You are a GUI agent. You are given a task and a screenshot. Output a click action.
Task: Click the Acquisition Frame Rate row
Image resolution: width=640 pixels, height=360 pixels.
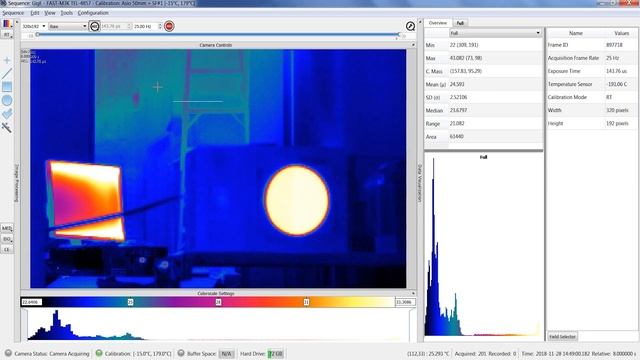(x=591, y=58)
